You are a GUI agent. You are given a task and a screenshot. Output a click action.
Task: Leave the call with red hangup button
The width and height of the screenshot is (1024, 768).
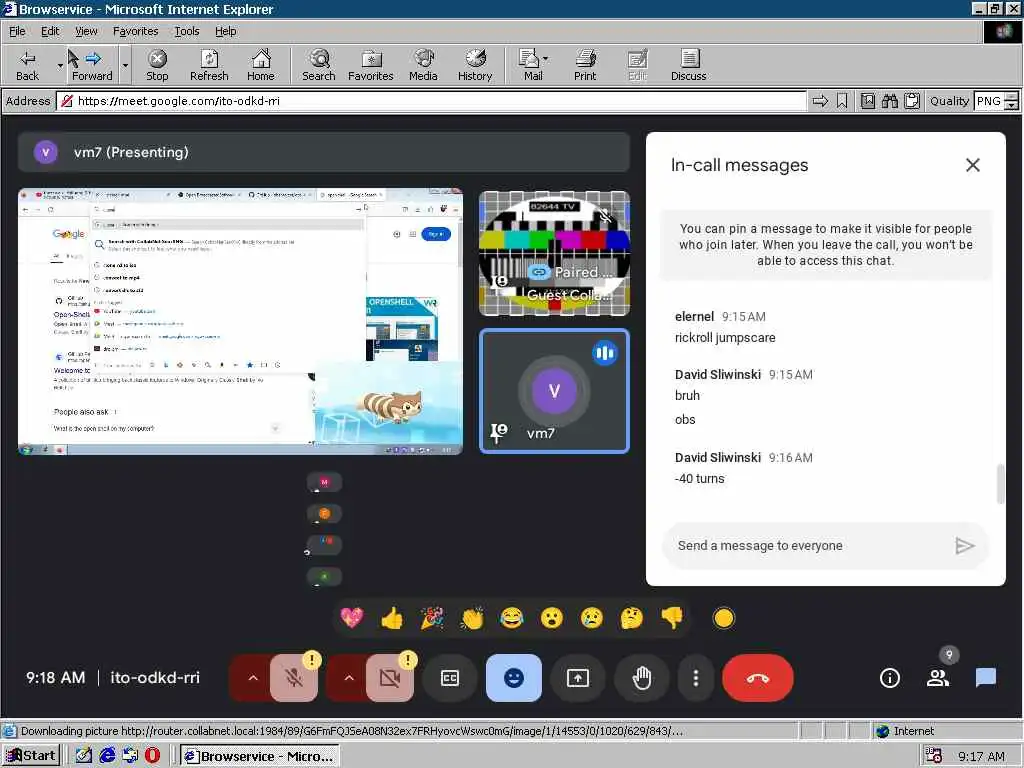tap(758, 678)
